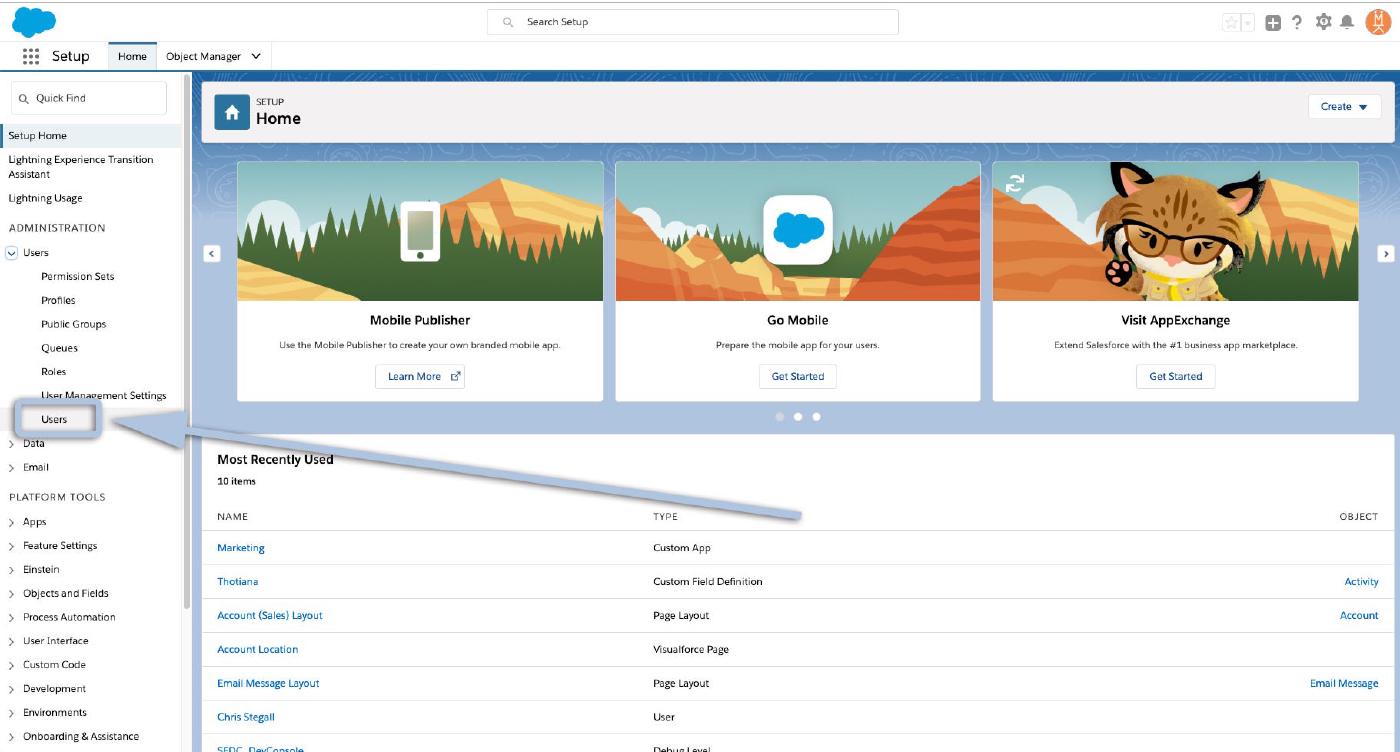The height and width of the screenshot is (752, 1400).
Task: Open Users under the Users section
Action: (54, 420)
